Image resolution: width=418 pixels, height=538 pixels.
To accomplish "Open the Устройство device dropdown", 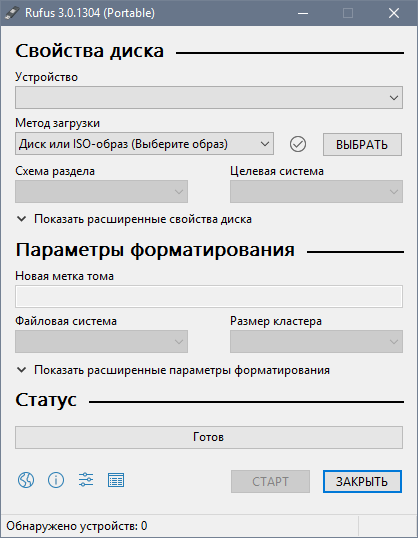I will tap(209, 97).
